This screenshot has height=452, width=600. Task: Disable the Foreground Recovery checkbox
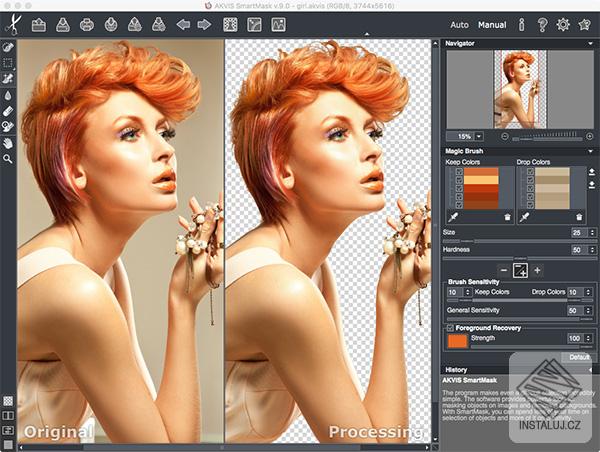pyautogui.click(x=450, y=328)
